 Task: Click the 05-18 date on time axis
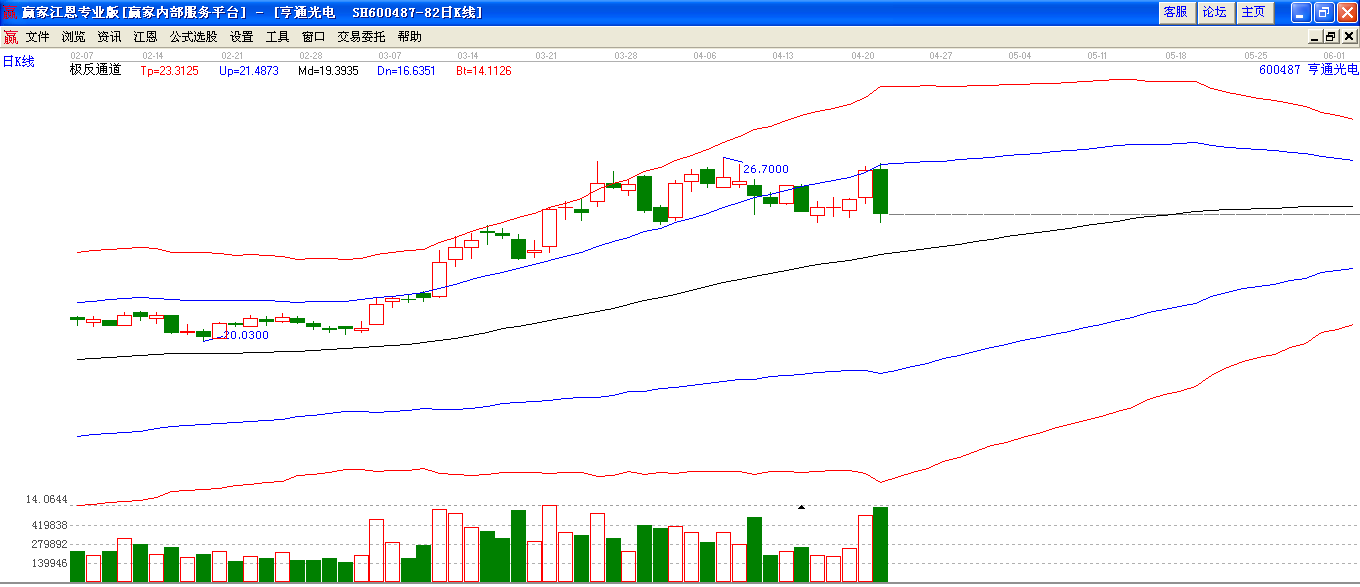[1176, 55]
